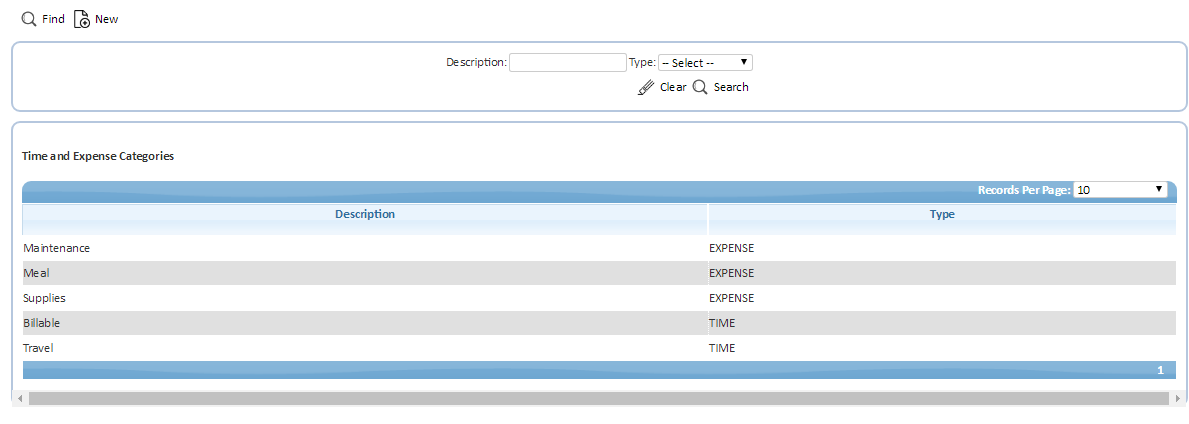This screenshot has width=1189, height=424.
Task: Open the Find toolbar option
Action: click(x=43, y=19)
